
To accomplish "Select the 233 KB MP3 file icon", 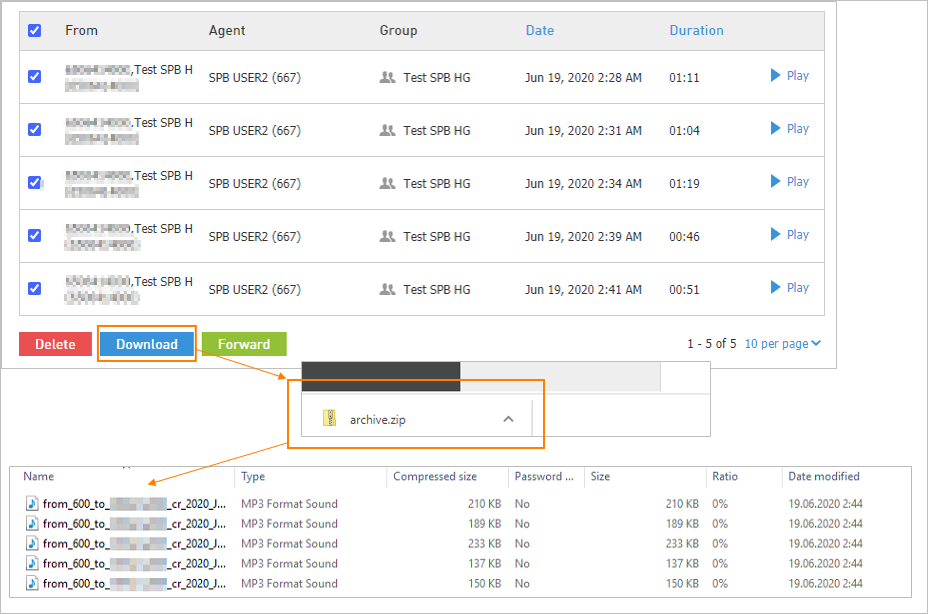I will coord(32,543).
